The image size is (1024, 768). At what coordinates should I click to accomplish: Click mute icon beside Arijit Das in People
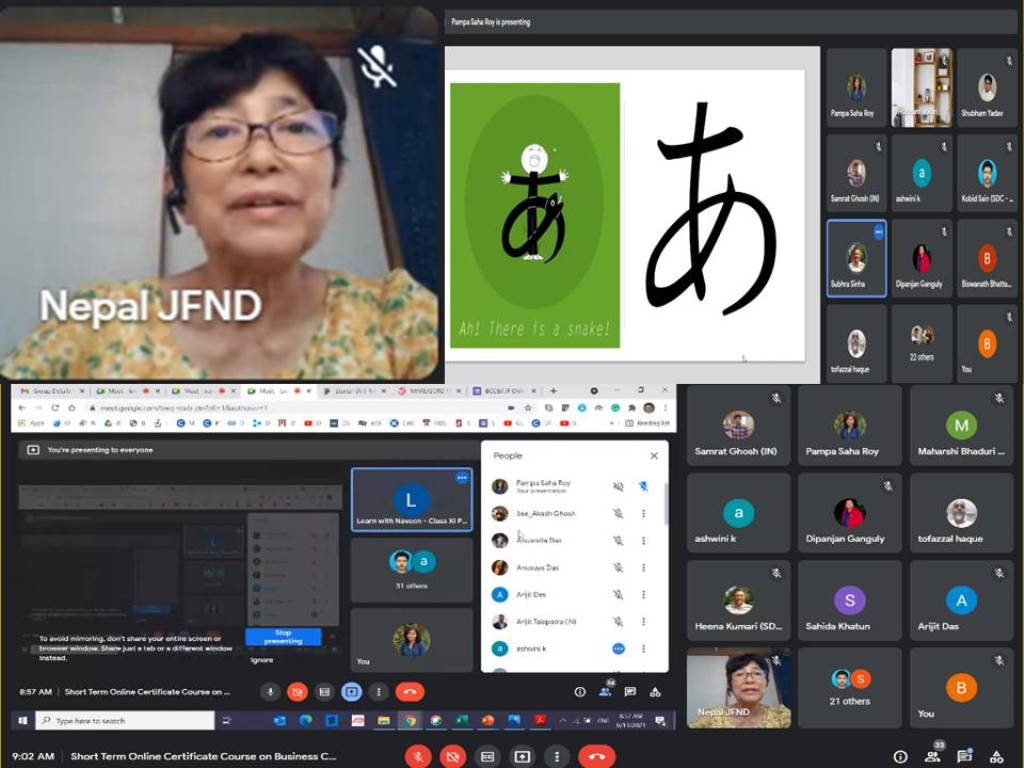pyautogui.click(x=618, y=595)
